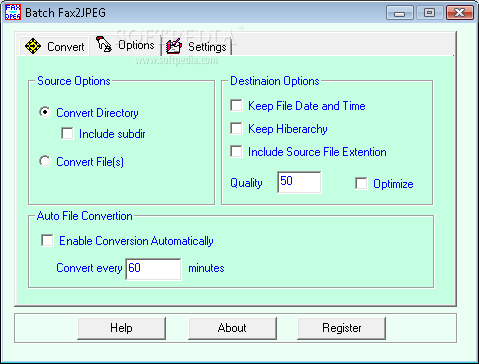
Task: Open the About dialog button
Action: (x=232, y=328)
